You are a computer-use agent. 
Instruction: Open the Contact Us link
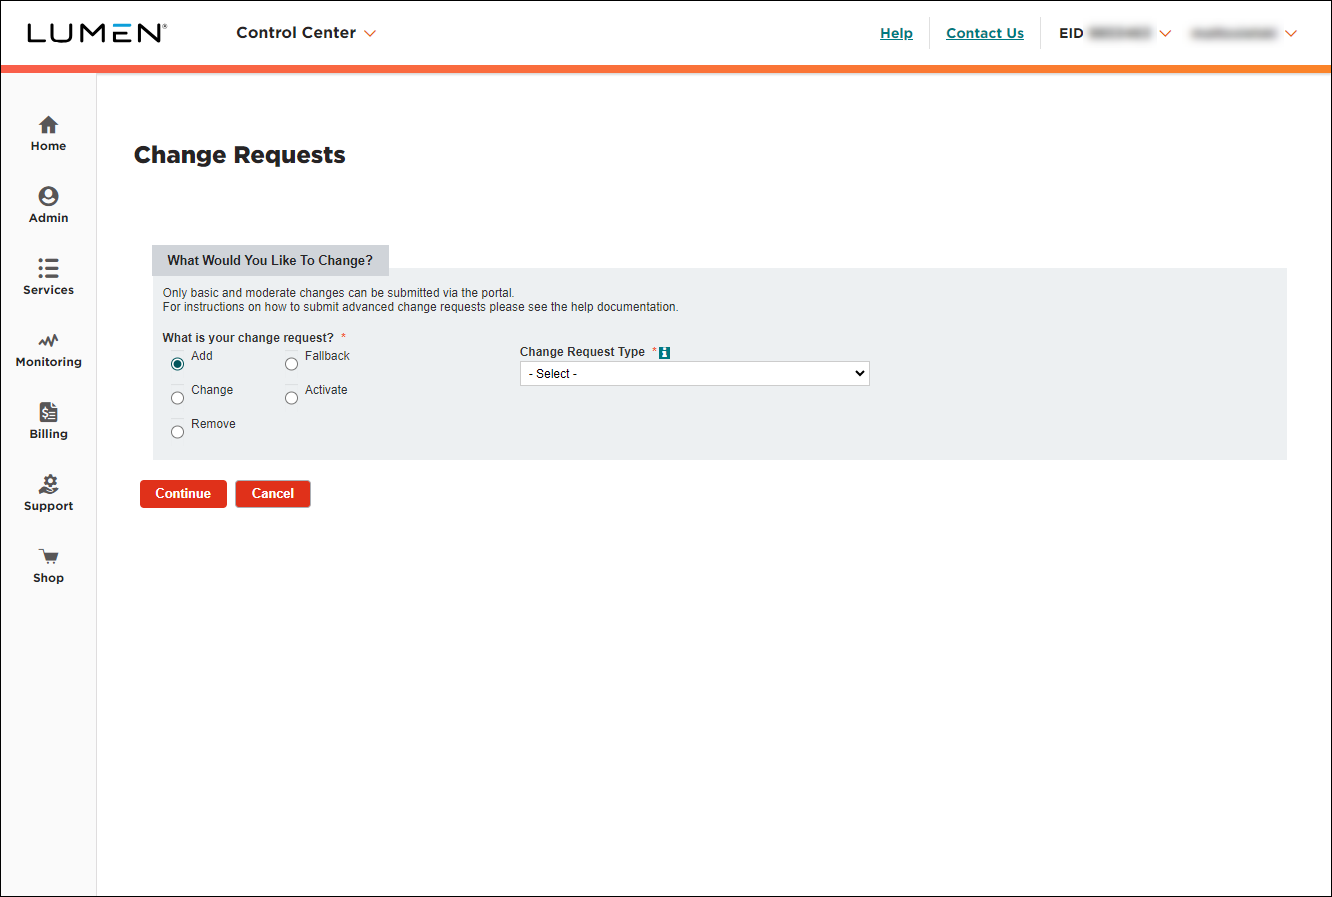click(985, 33)
